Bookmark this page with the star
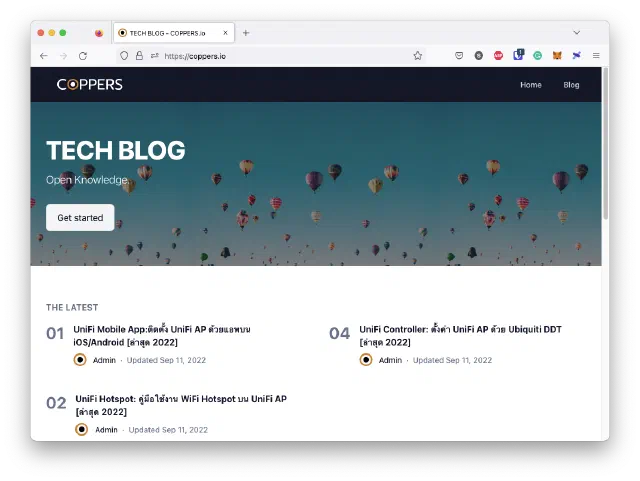This screenshot has height=481, width=640. tap(418, 56)
